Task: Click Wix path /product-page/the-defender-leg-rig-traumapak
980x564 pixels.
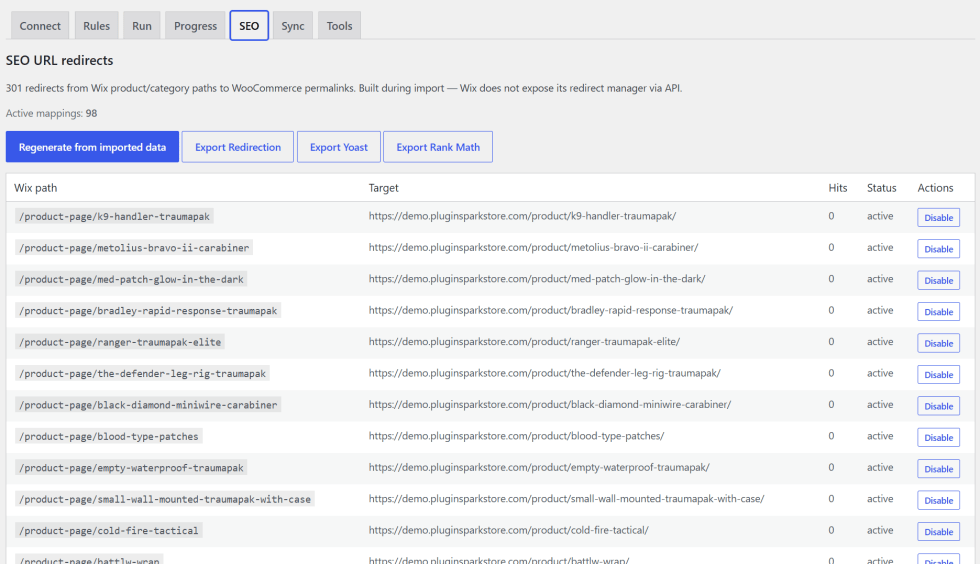Action: 142,373
